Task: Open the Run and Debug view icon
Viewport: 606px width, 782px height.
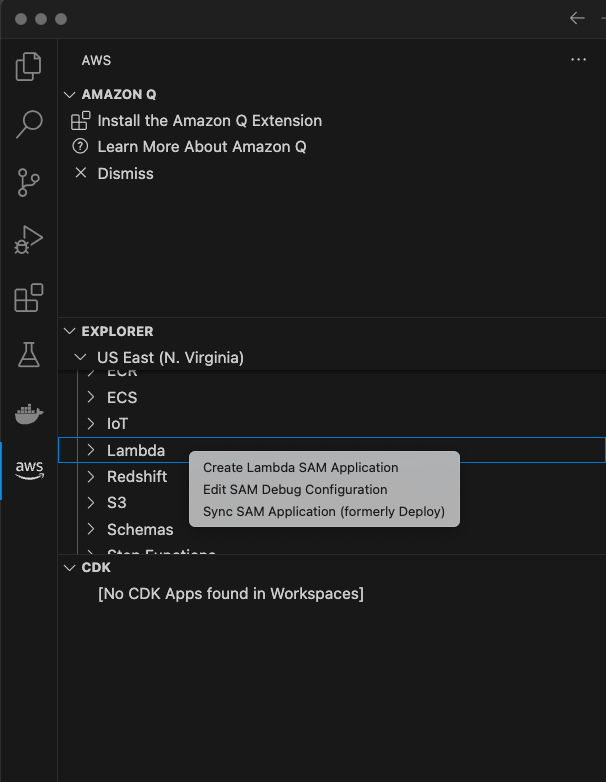Action: [x=28, y=240]
